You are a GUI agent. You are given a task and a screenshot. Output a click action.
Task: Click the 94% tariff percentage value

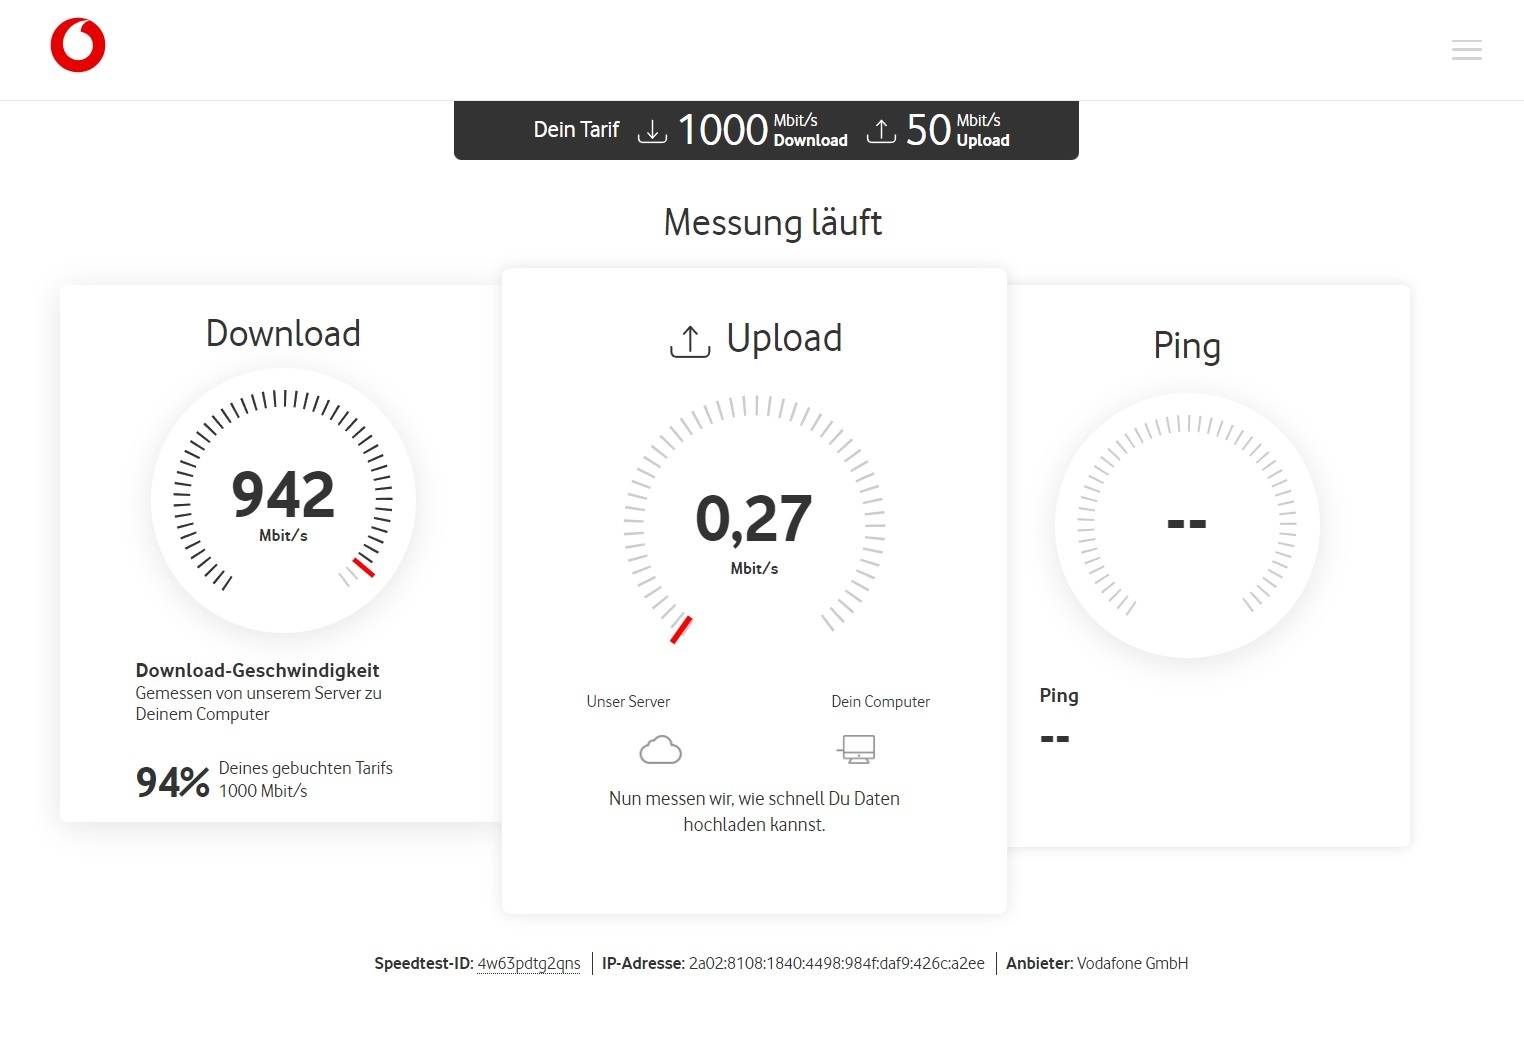173,782
